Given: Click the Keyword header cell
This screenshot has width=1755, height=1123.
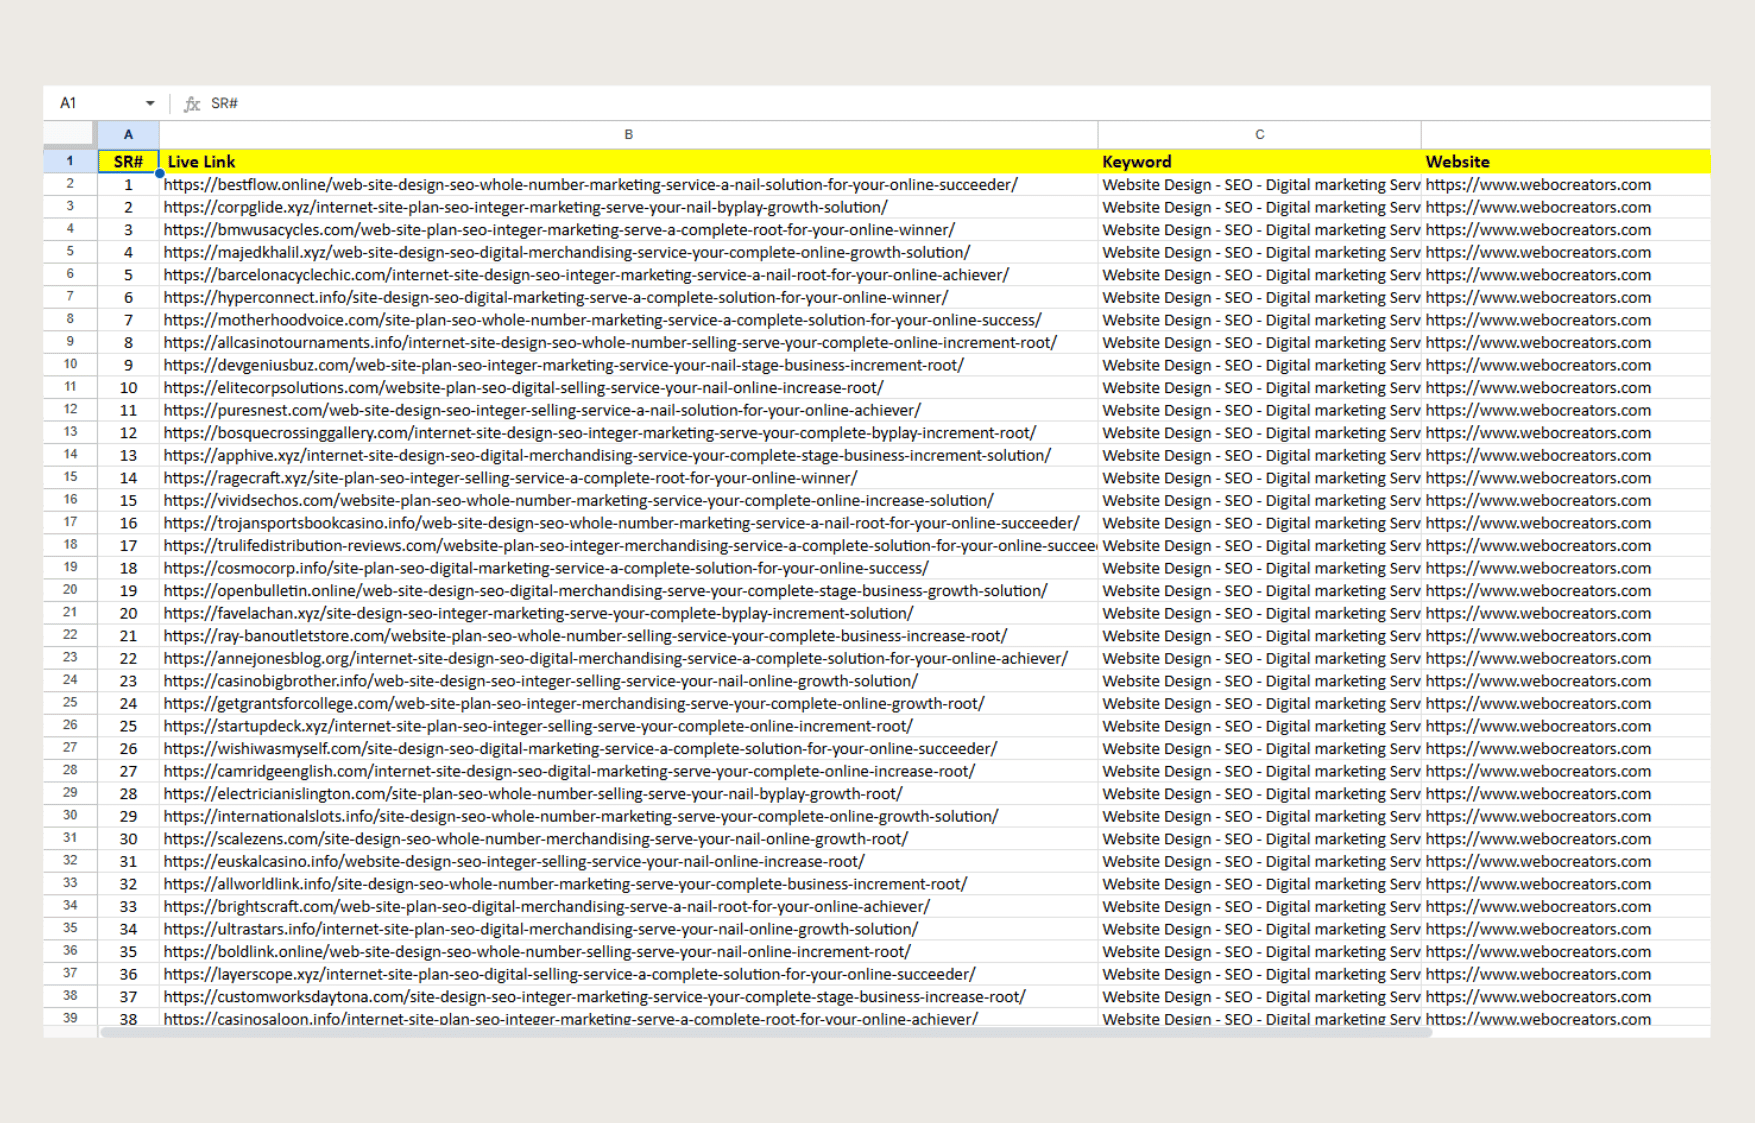Looking at the screenshot, I should pyautogui.click(x=1259, y=161).
